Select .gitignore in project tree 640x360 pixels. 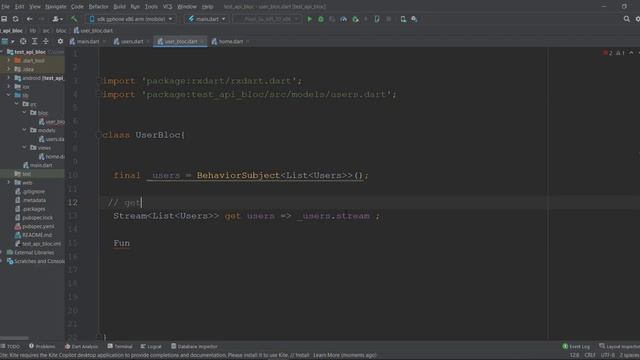[30, 191]
